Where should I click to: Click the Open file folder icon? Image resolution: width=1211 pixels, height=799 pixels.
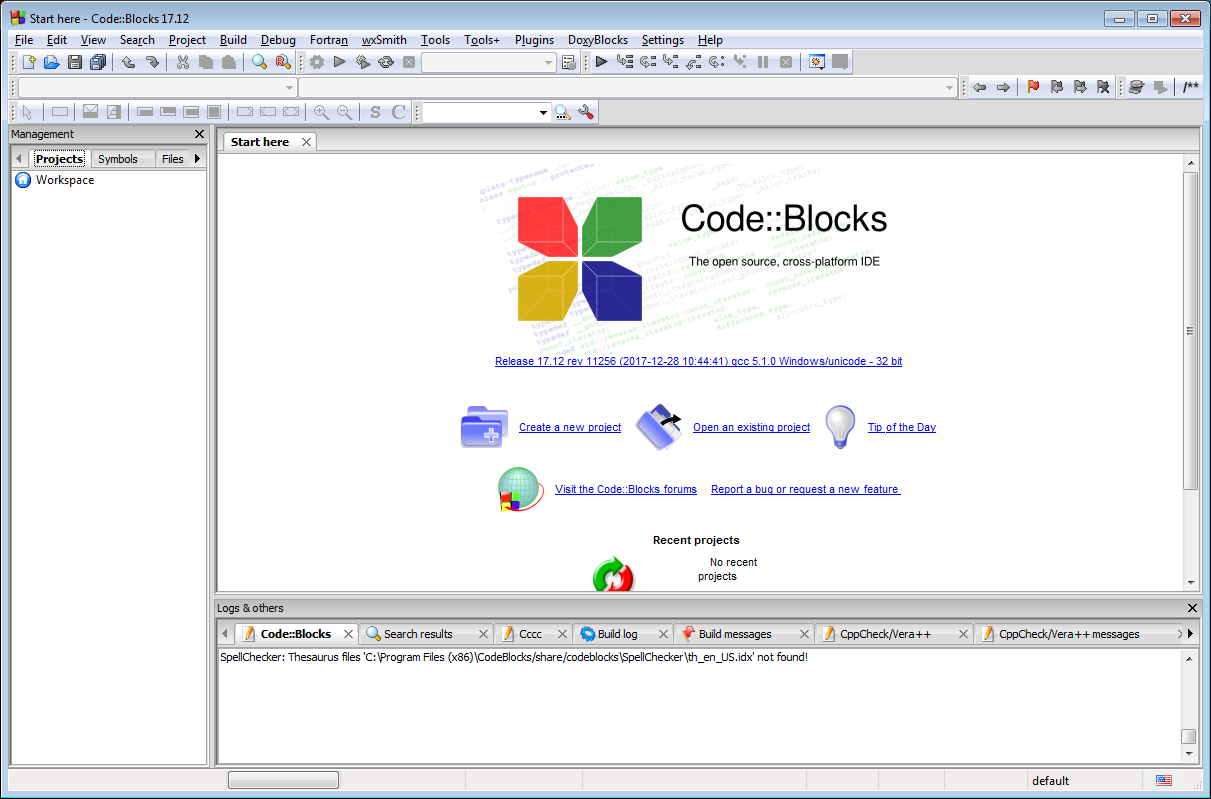click(x=52, y=62)
